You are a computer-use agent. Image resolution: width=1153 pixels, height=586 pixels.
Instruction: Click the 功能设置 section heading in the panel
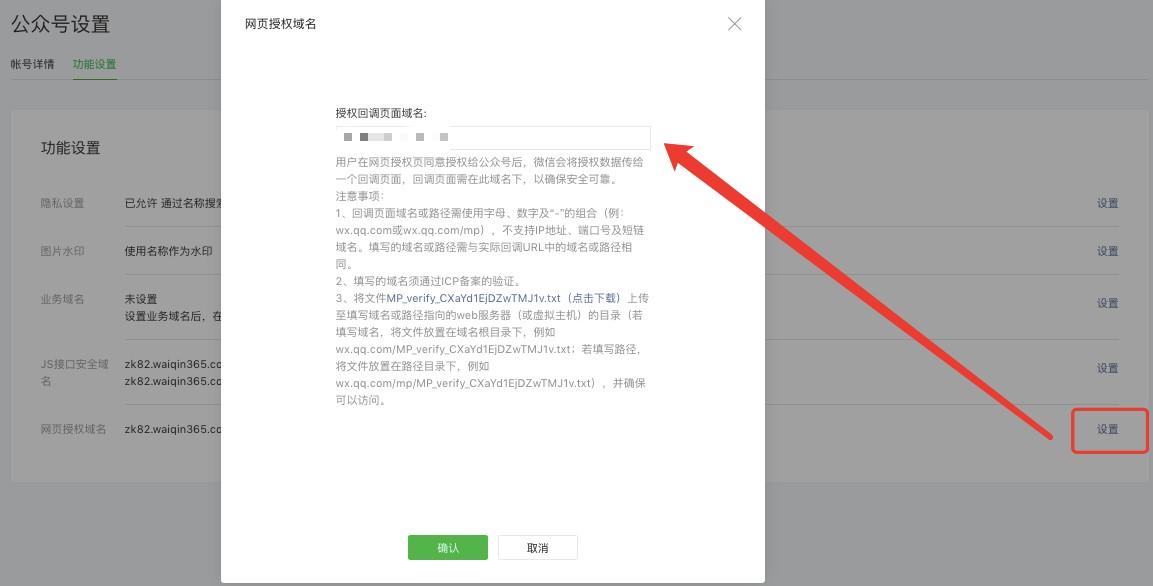70,148
